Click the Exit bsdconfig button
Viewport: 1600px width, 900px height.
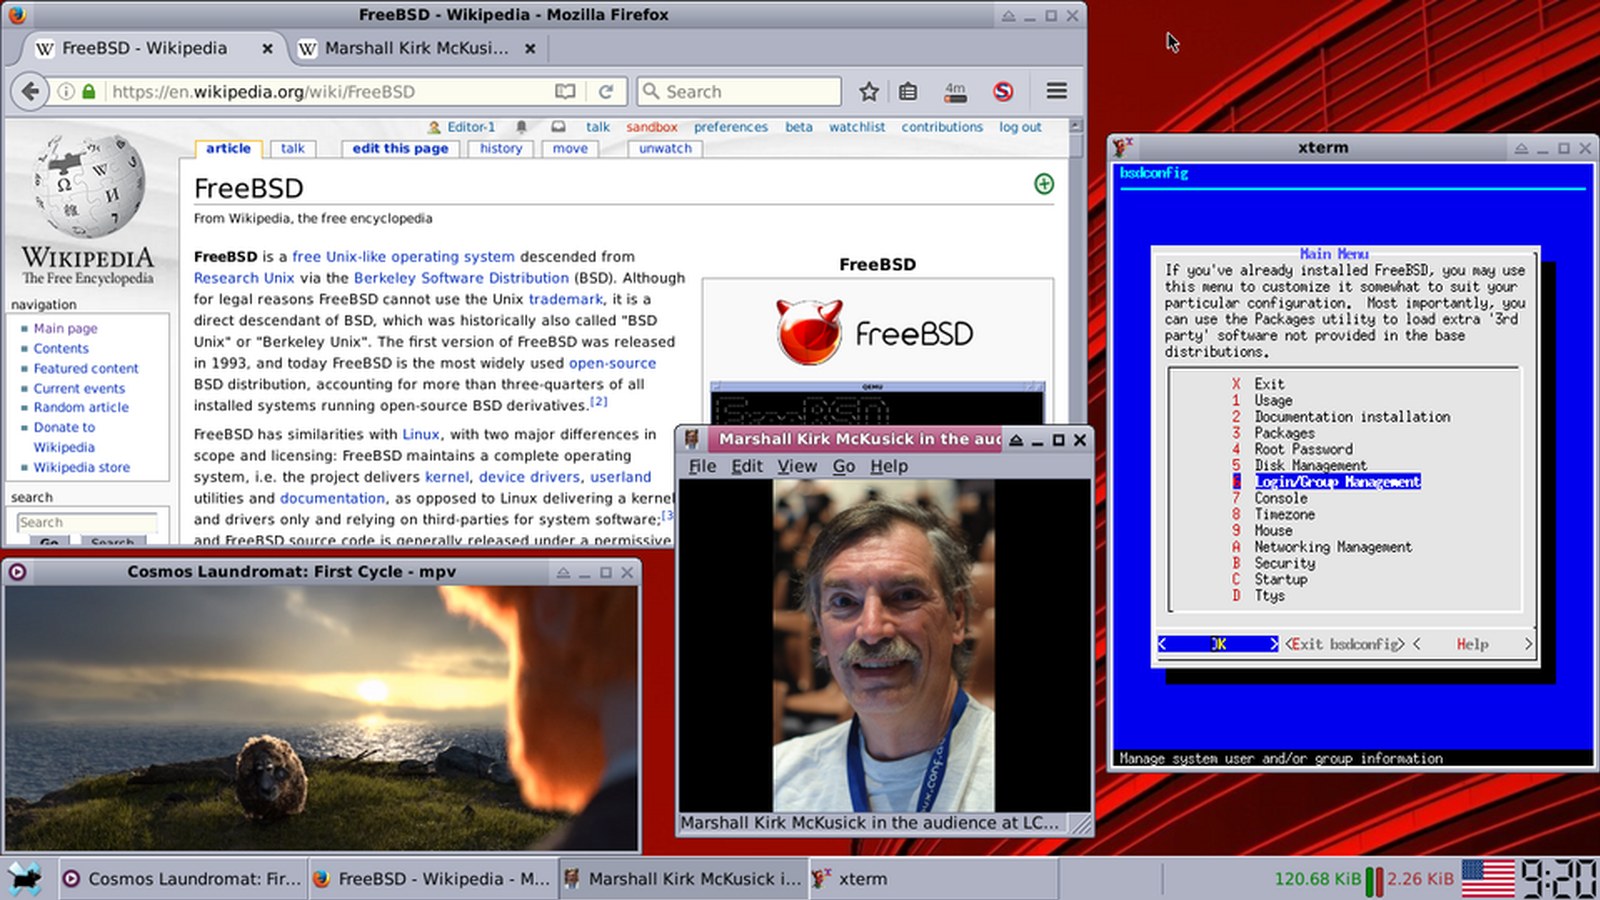[x=1344, y=644]
